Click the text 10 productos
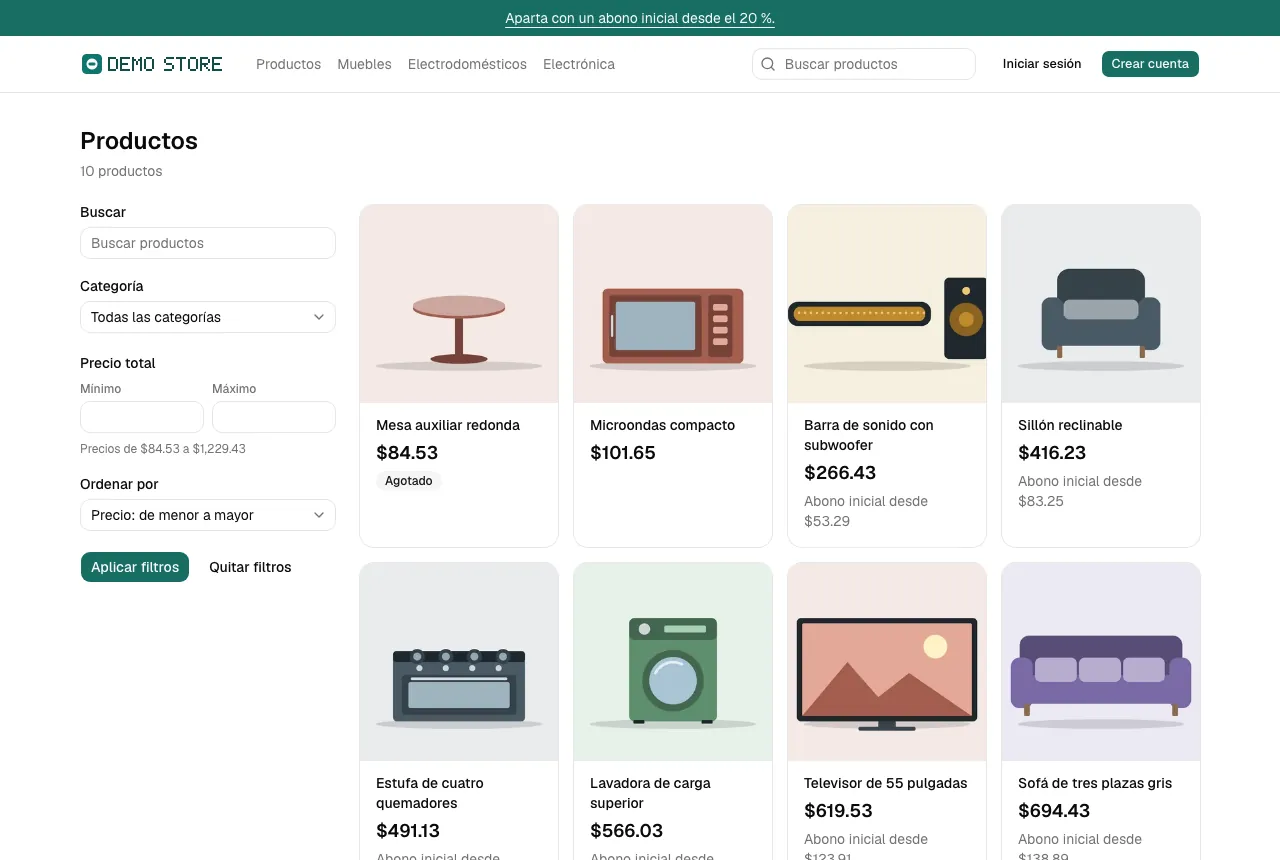The image size is (1280, 860). click(121, 171)
